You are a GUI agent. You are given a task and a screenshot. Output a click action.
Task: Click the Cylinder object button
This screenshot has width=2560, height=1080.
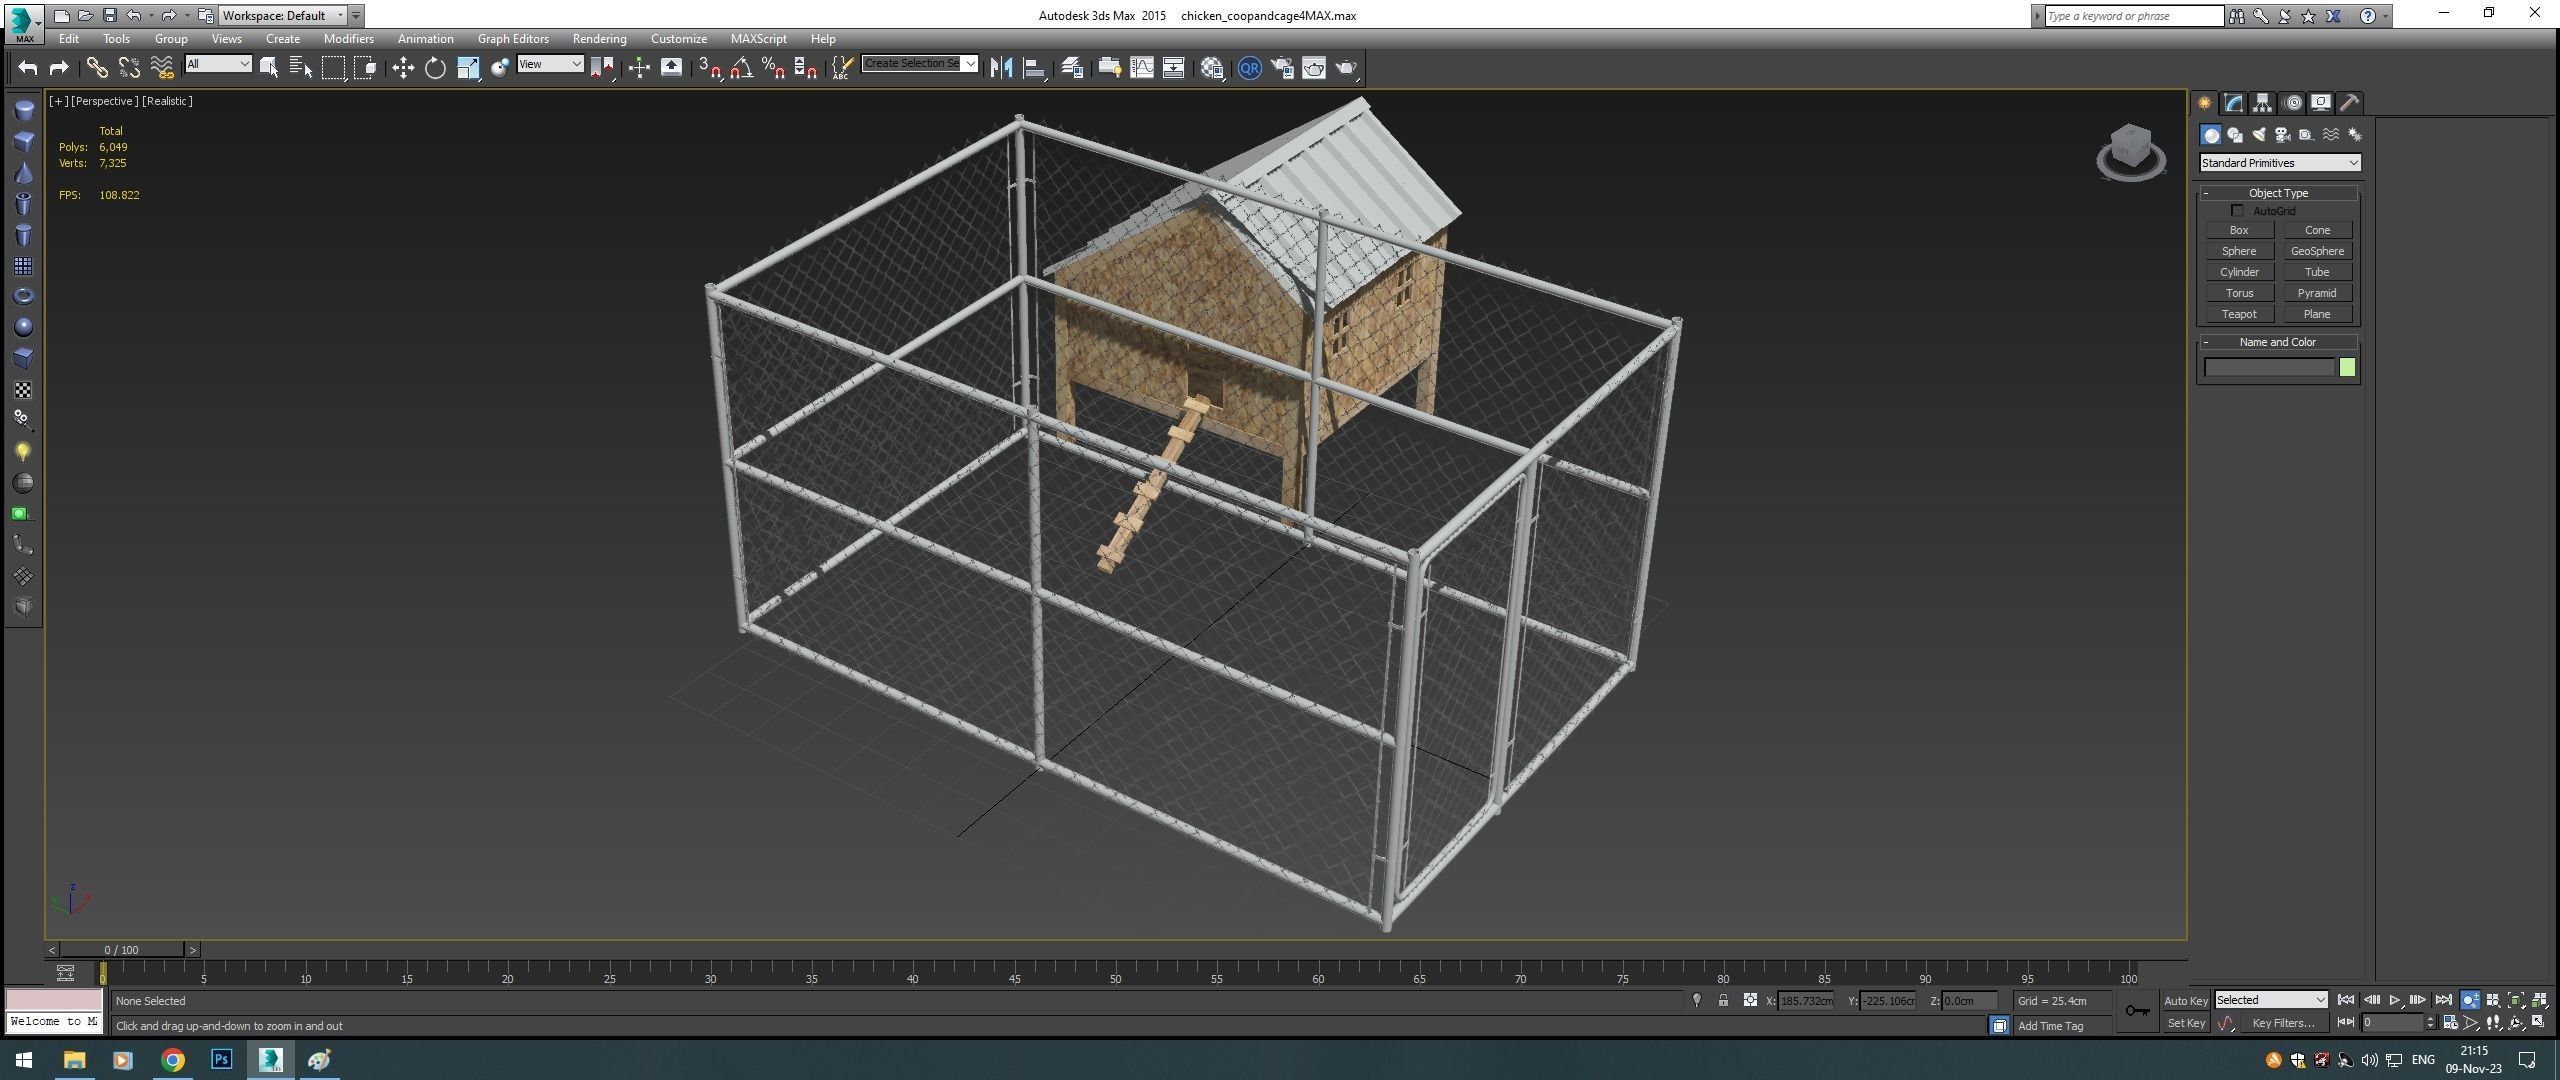2239,272
